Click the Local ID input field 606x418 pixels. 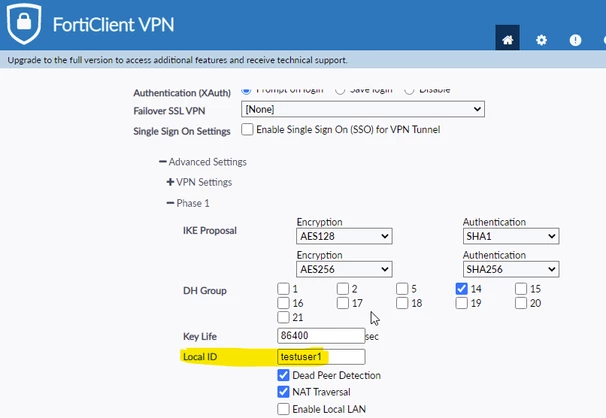tap(321, 357)
